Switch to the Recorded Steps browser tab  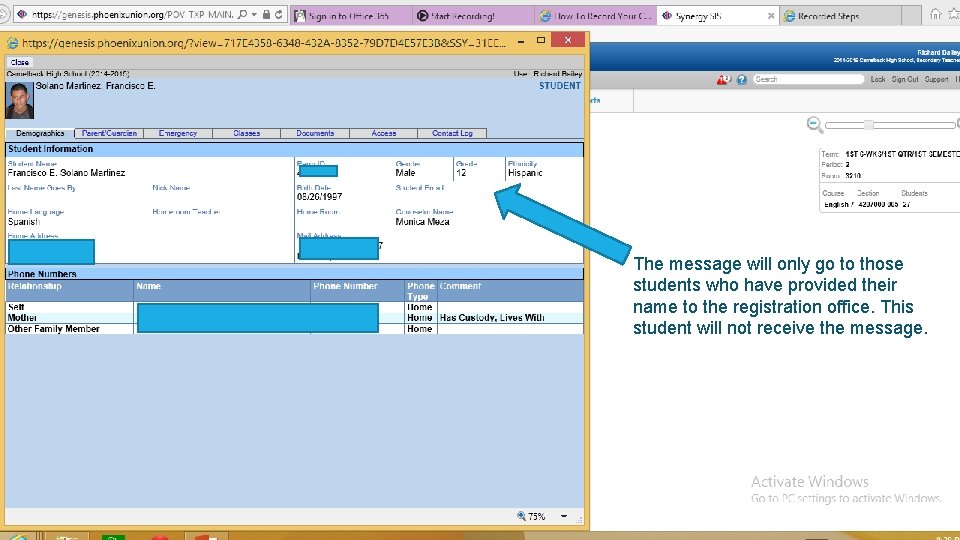coord(840,16)
